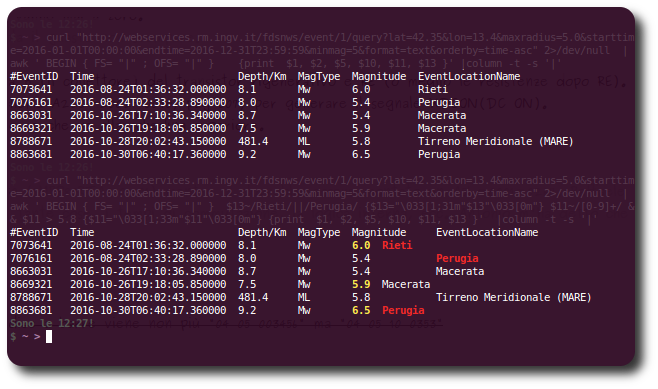The image size is (658, 389).
Task: Click event ID 8663031 in the colored table
Action: (31, 272)
